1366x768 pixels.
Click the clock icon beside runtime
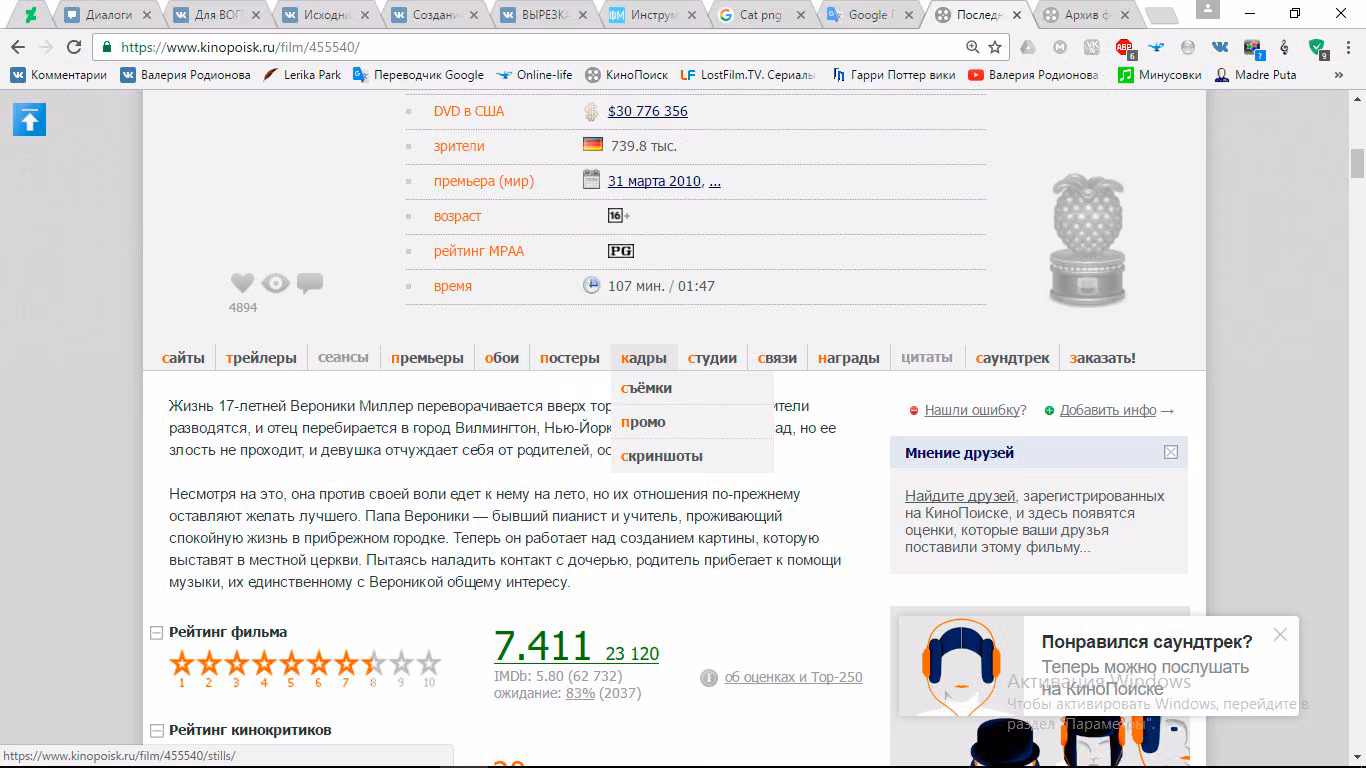coord(591,285)
